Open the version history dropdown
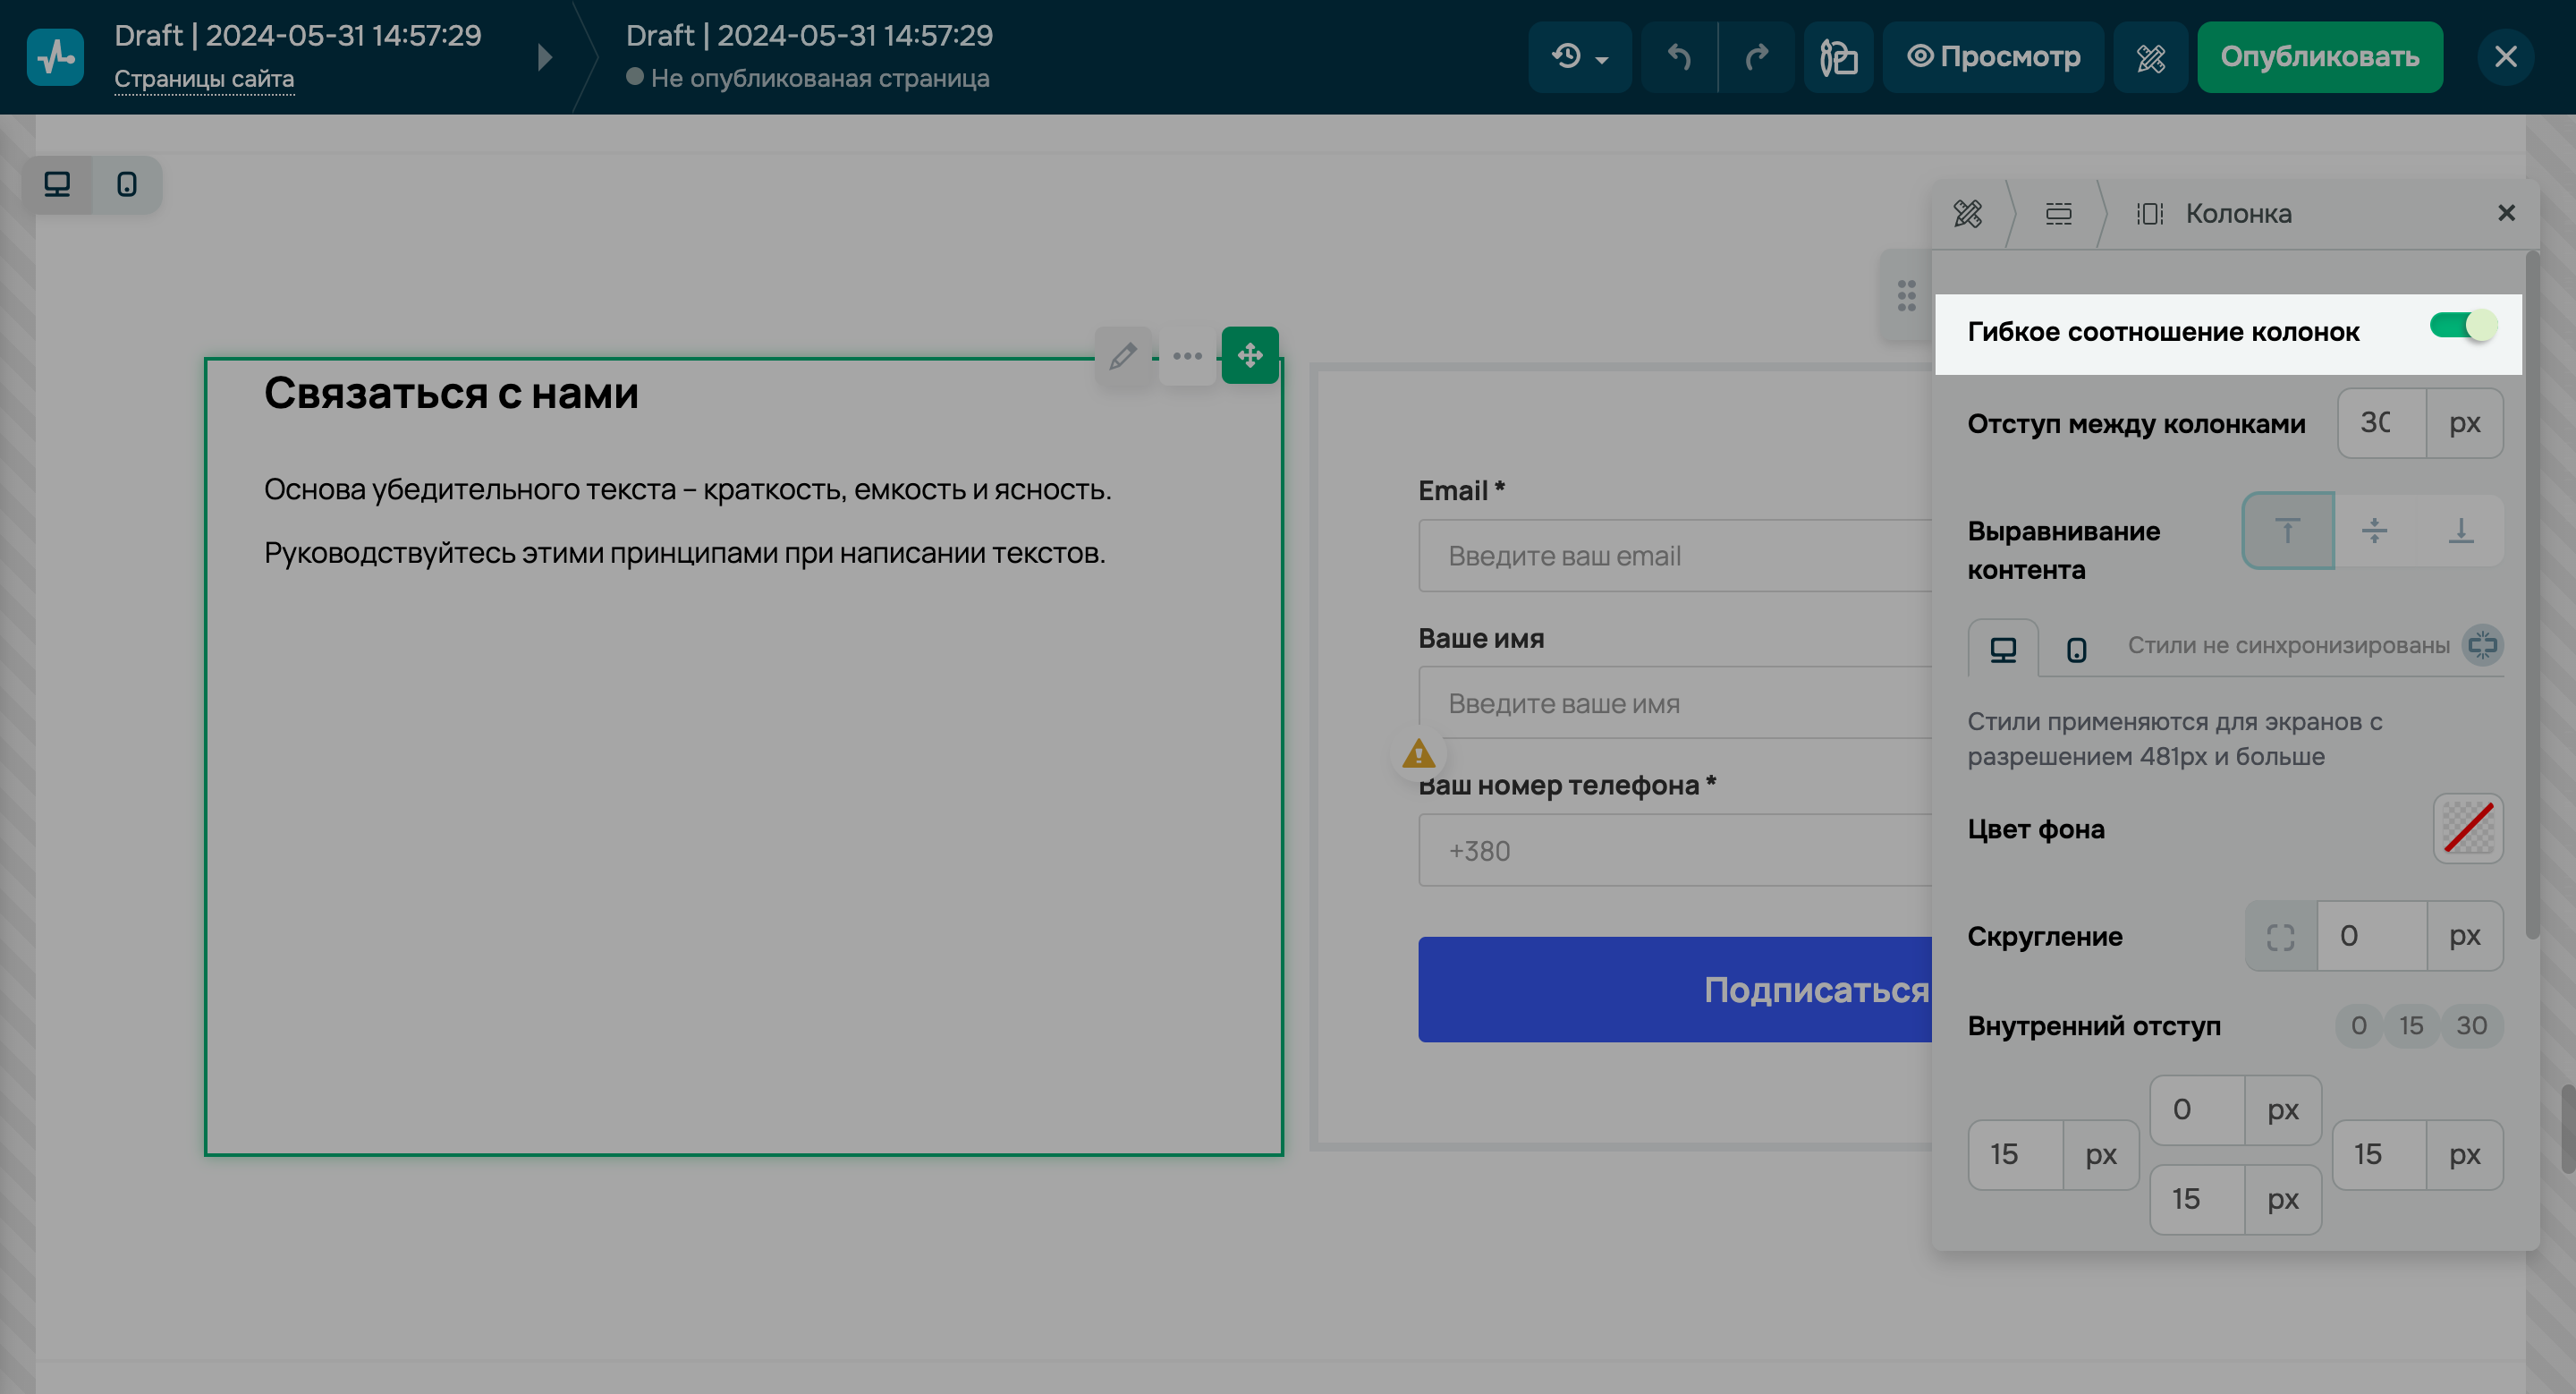 pos(1579,57)
